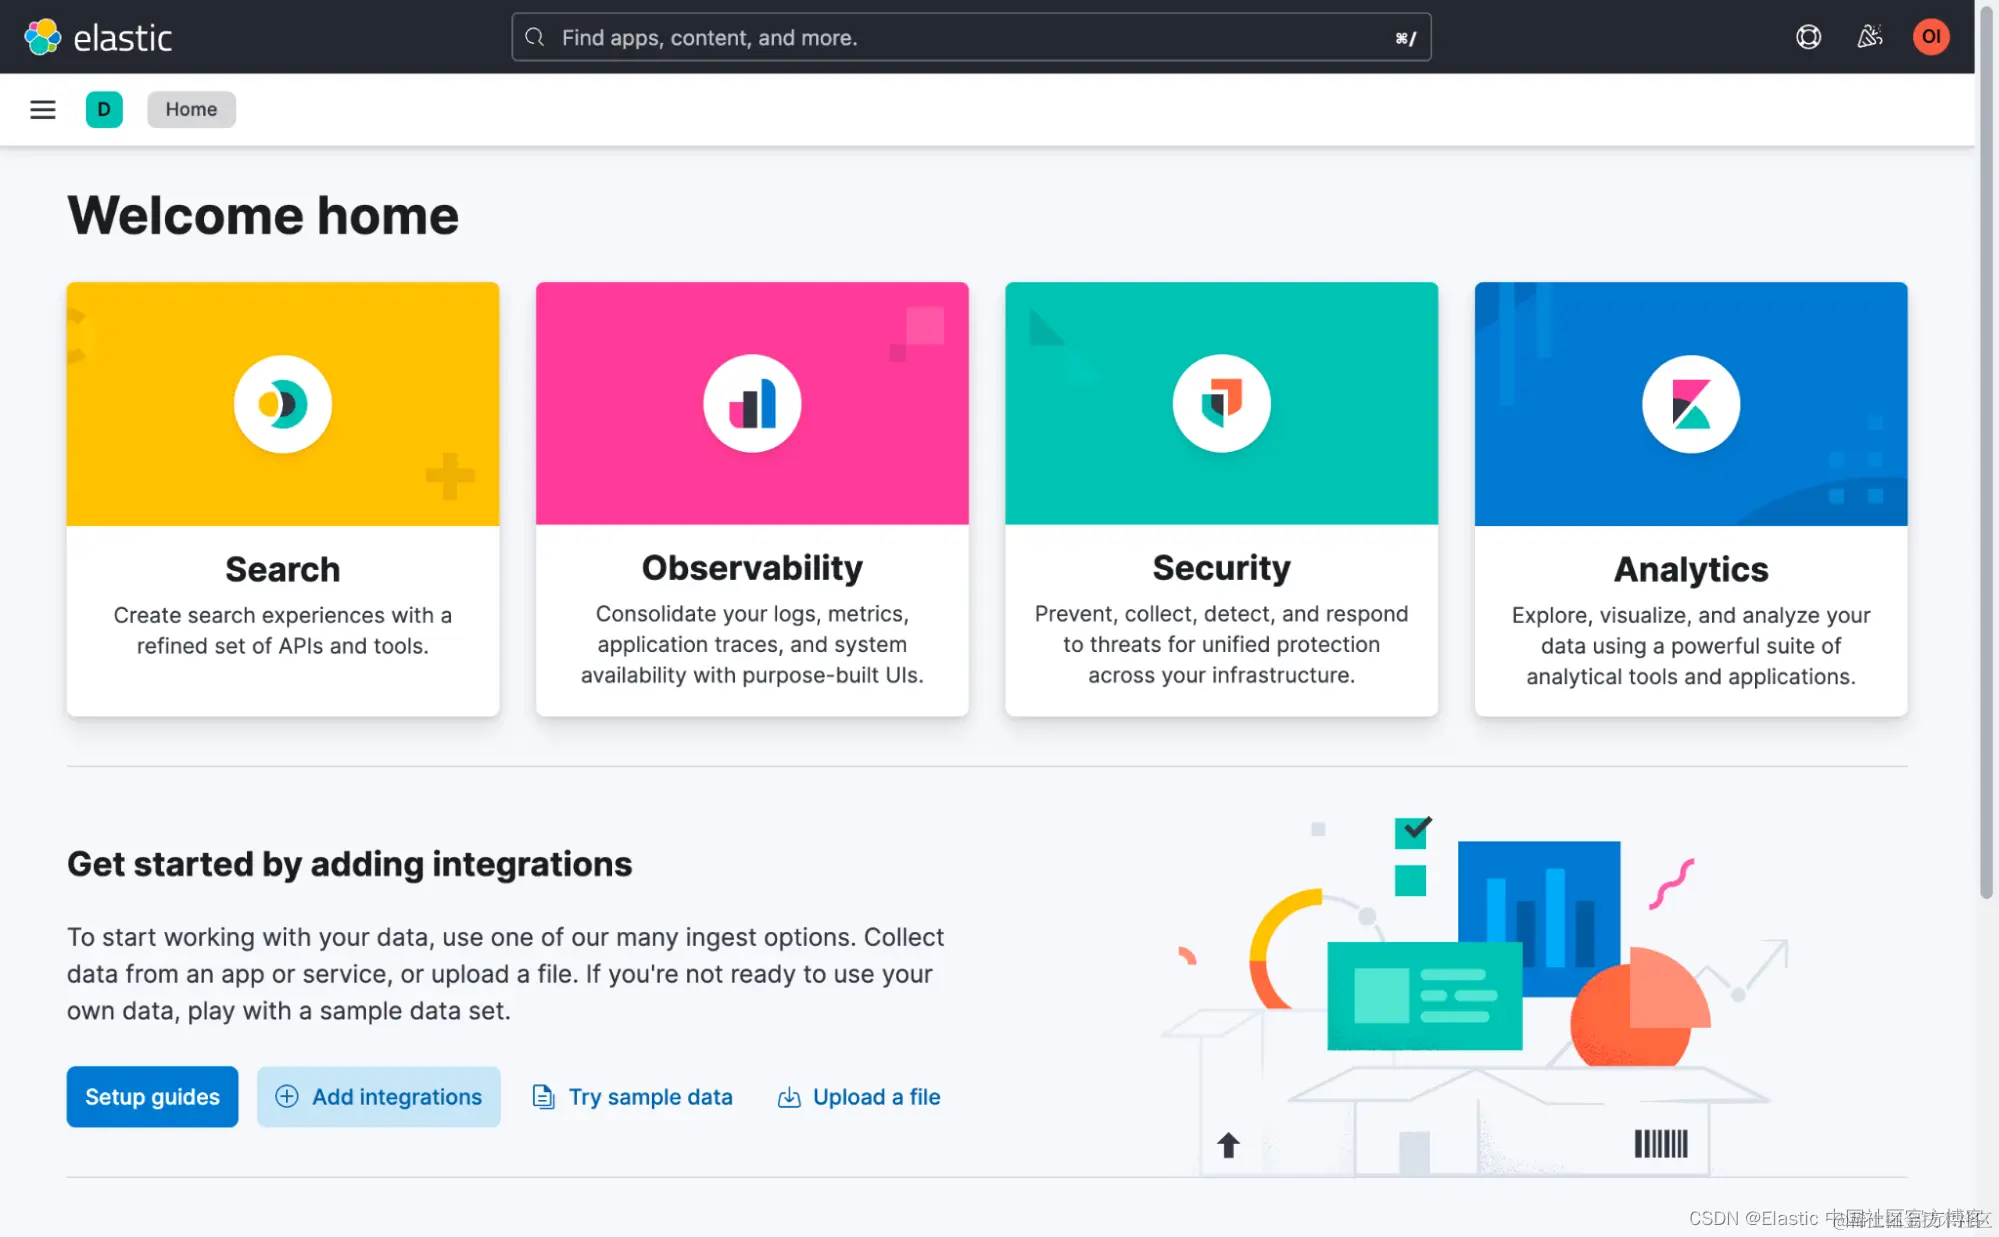Open the newsfeed celebration icon
This screenshot has width=1999, height=1237.
pos(1869,37)
